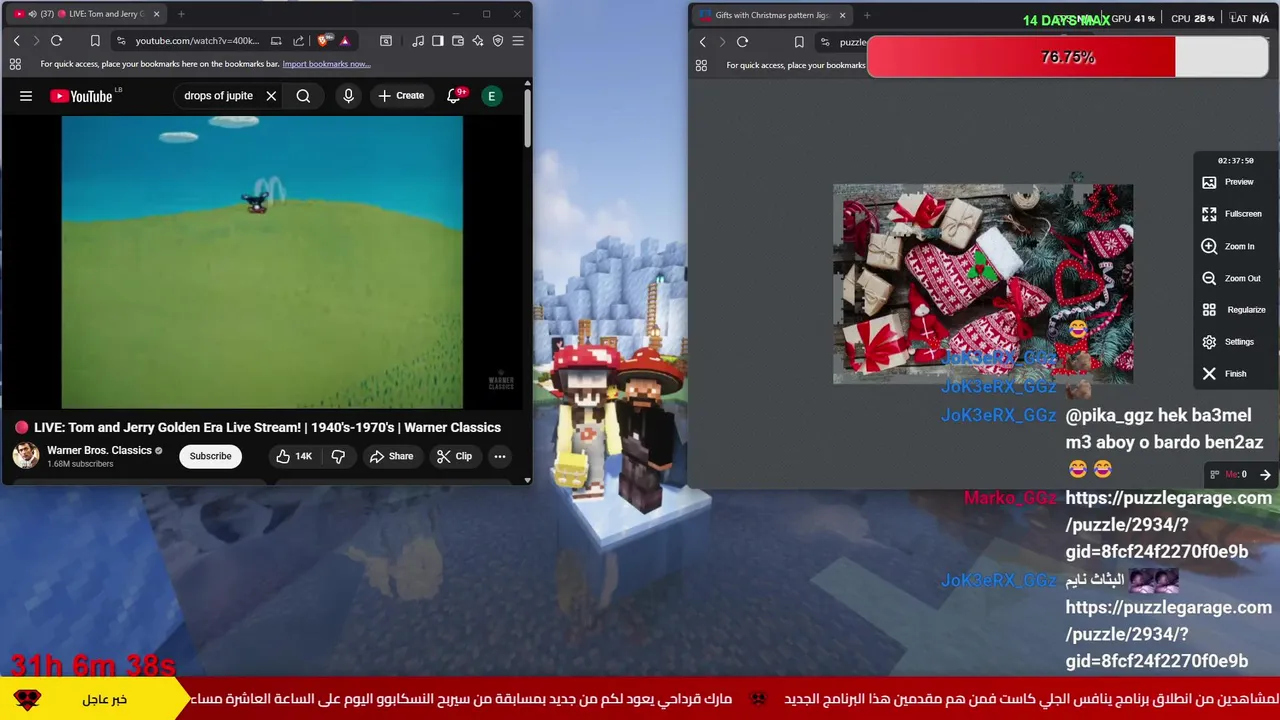Click the YouTube search magnifier button
1280x720 pixels.
tap(303, 96)
